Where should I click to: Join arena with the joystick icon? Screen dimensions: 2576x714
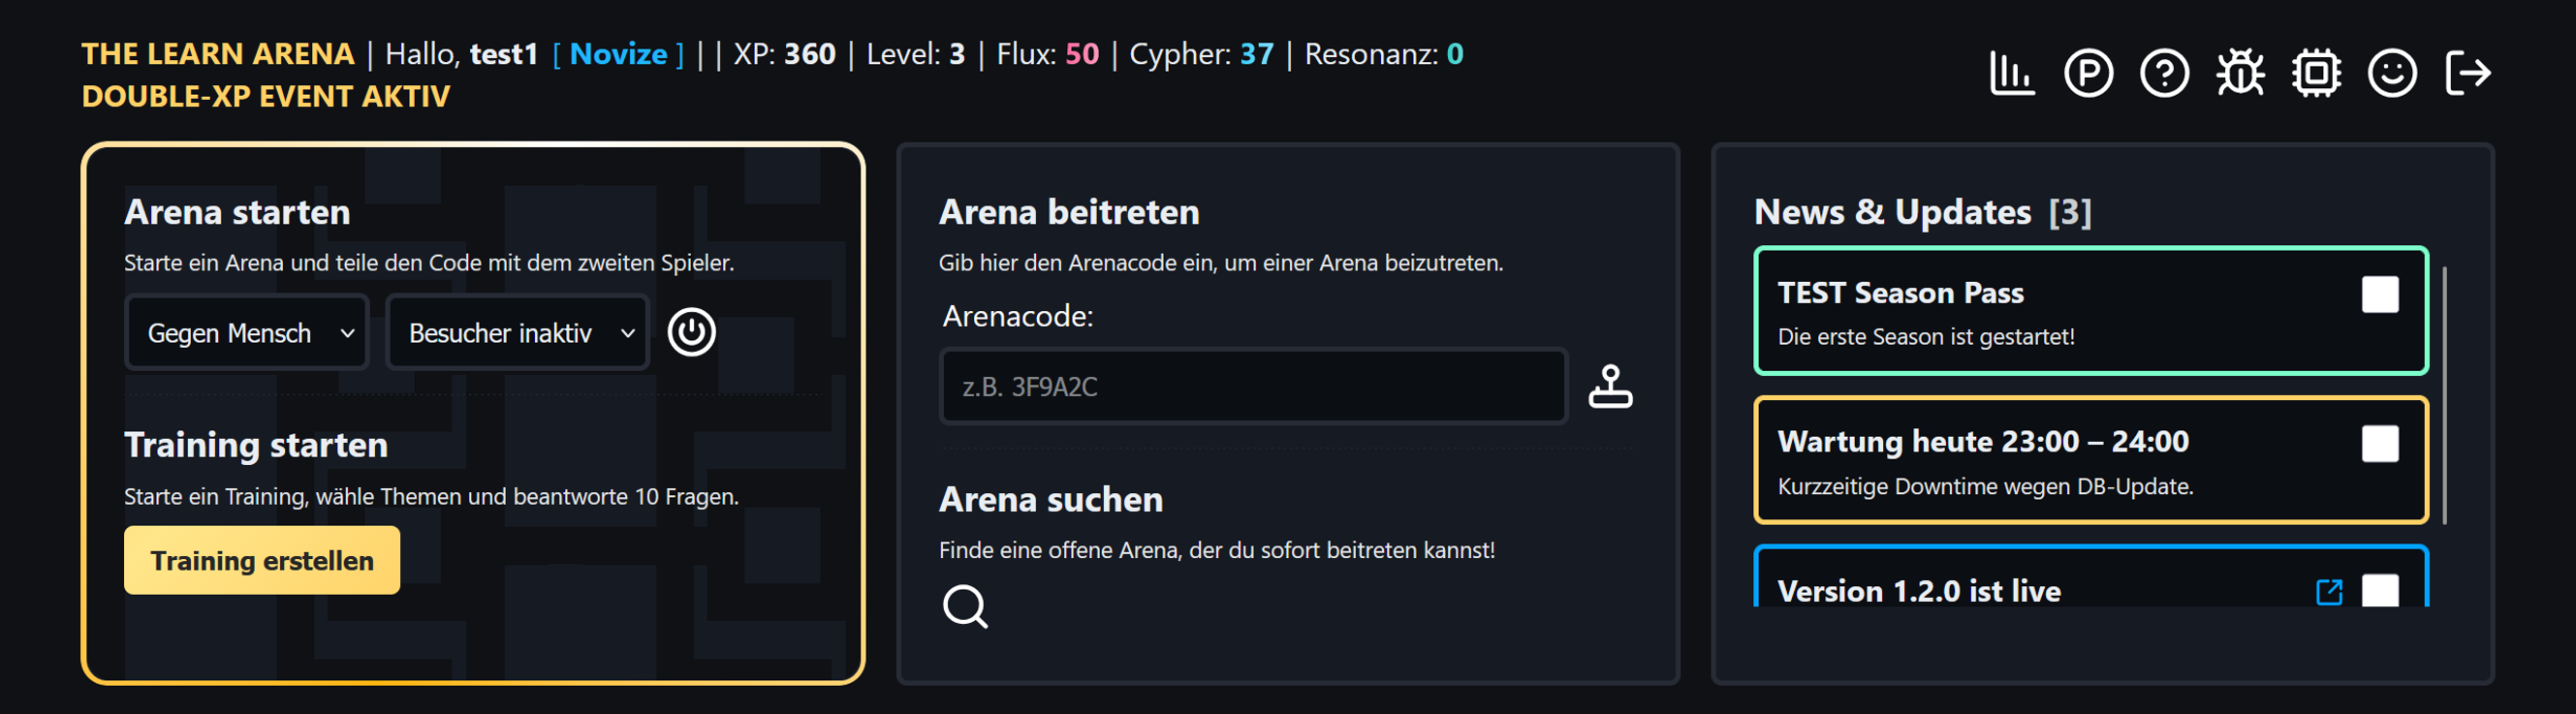[x=1610, y=386]
